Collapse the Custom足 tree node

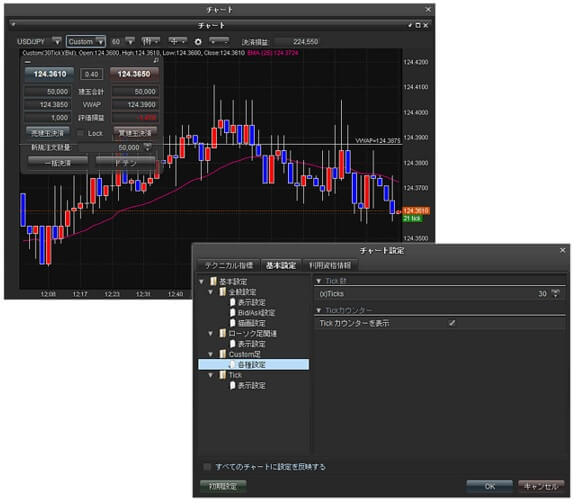coord(210,354)
